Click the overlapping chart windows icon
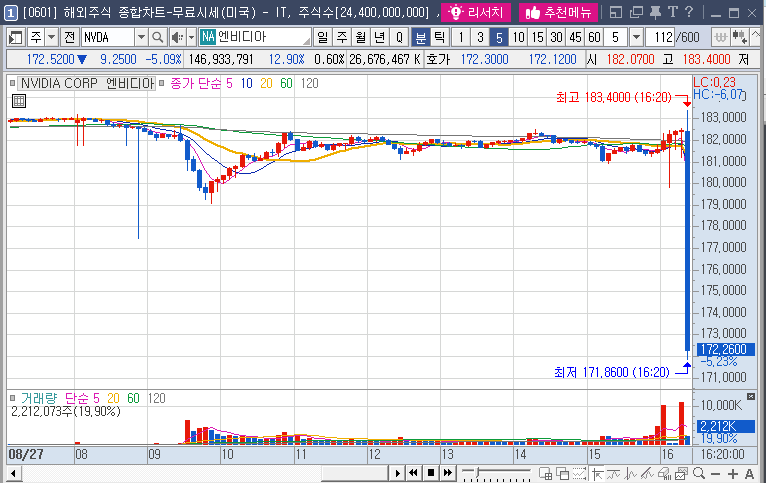The width and height of the screenshot is (766, 483). tap(562, 473)
